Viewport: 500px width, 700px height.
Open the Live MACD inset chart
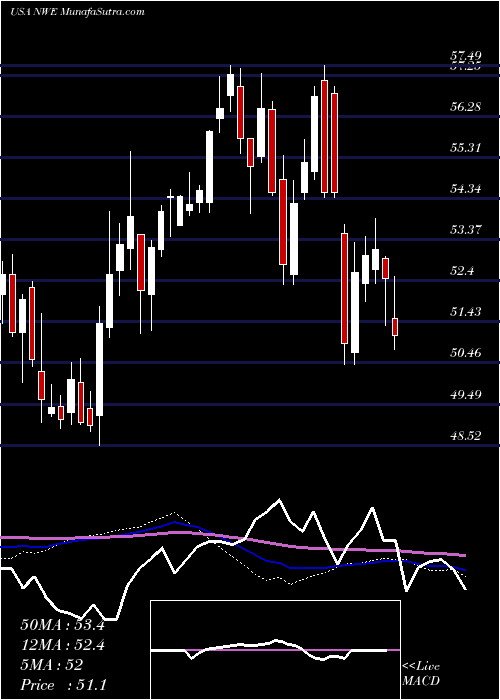pos(275,650)
